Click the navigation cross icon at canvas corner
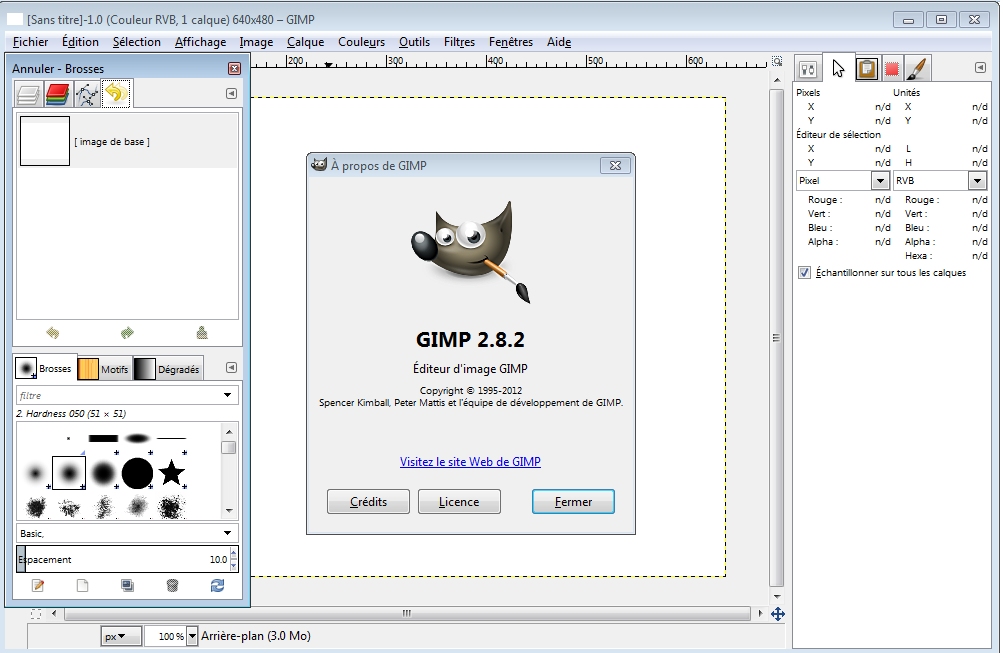 pos(777,614)
